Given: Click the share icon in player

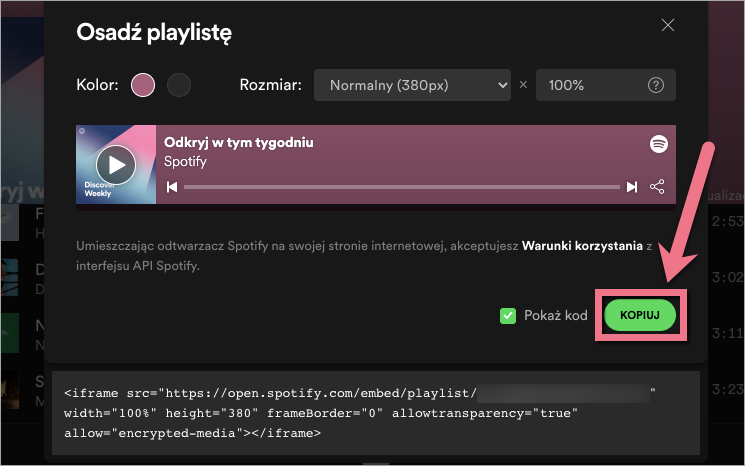Looking at the screenshot, I should coord(657,187).
